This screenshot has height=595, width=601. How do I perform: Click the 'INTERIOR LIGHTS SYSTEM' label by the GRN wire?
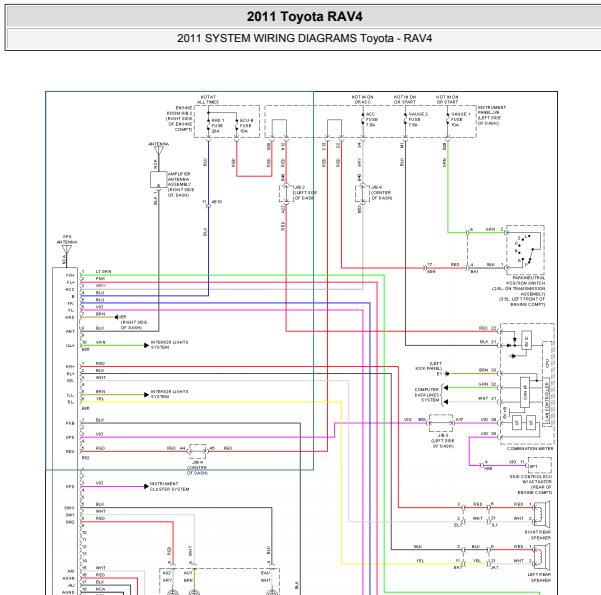[169, 344]
